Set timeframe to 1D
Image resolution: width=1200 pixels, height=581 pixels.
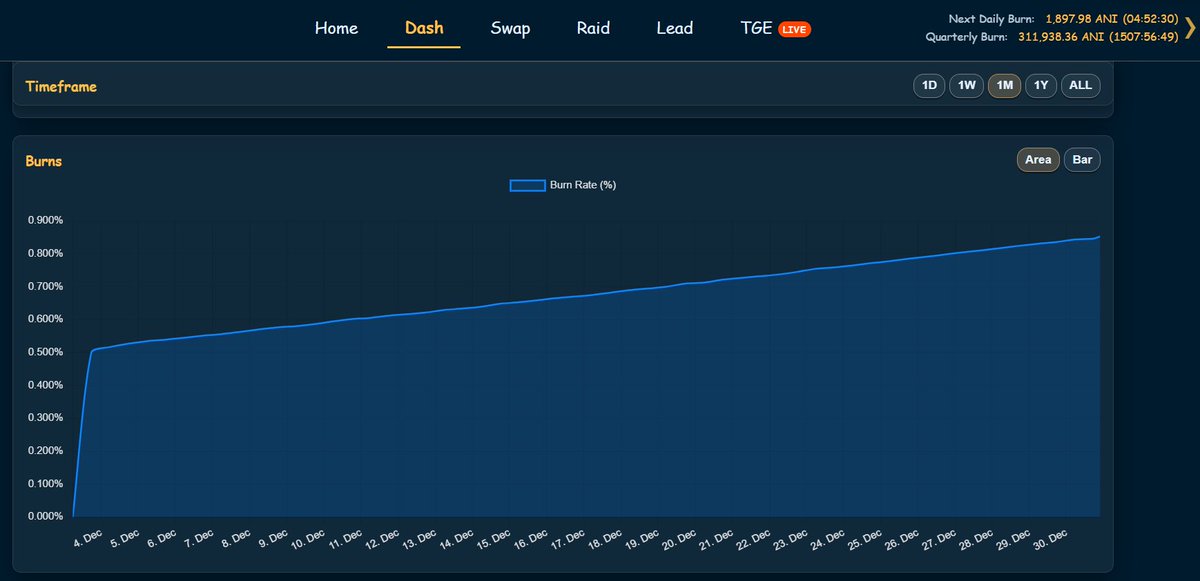click(x=929, y=86)
